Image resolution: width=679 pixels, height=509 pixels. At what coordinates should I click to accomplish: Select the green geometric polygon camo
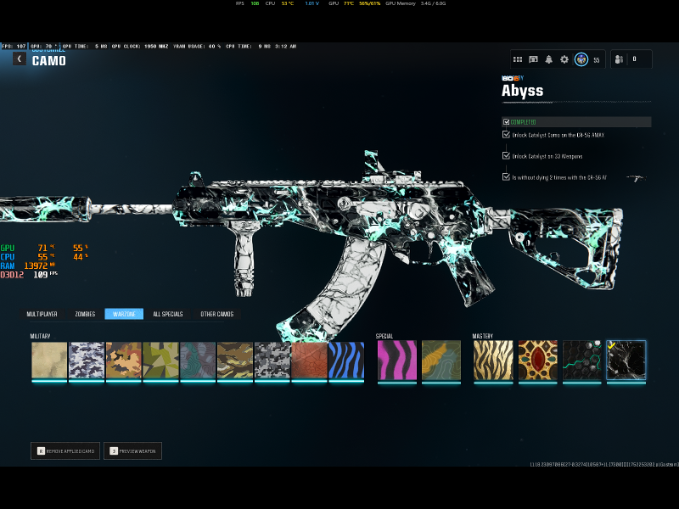click(x=161, y=361)
